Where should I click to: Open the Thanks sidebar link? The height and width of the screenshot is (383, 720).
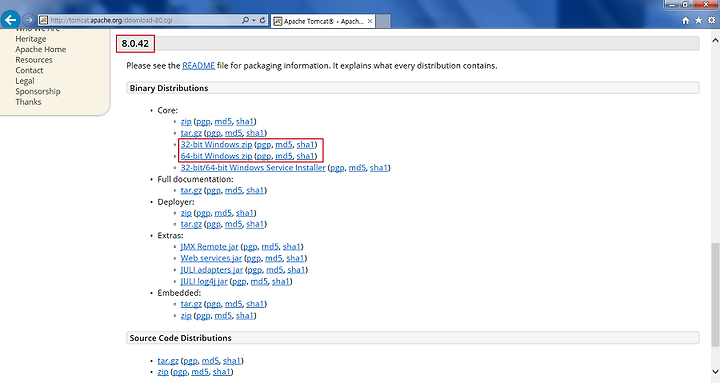coord(28,102)
